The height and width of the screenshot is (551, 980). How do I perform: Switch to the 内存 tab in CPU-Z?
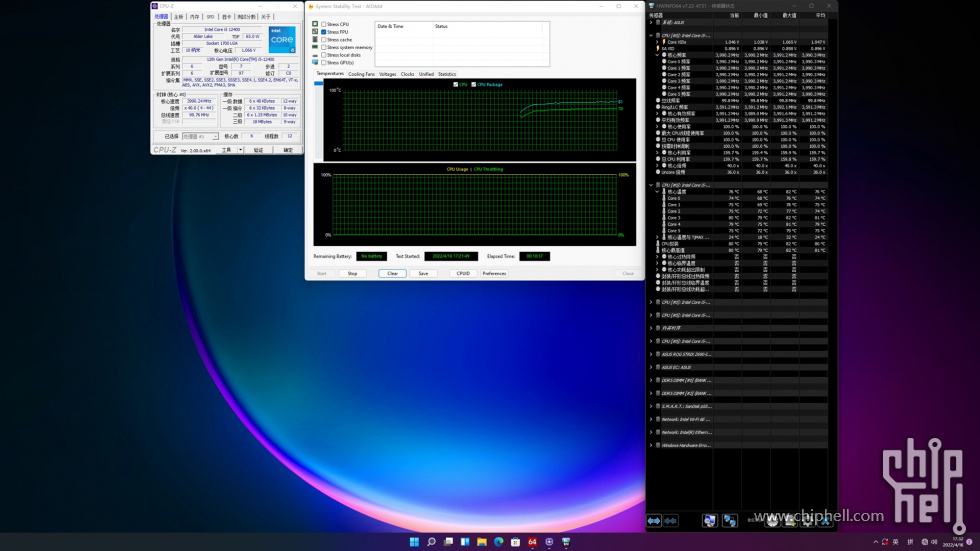click(x=194, y=17)
